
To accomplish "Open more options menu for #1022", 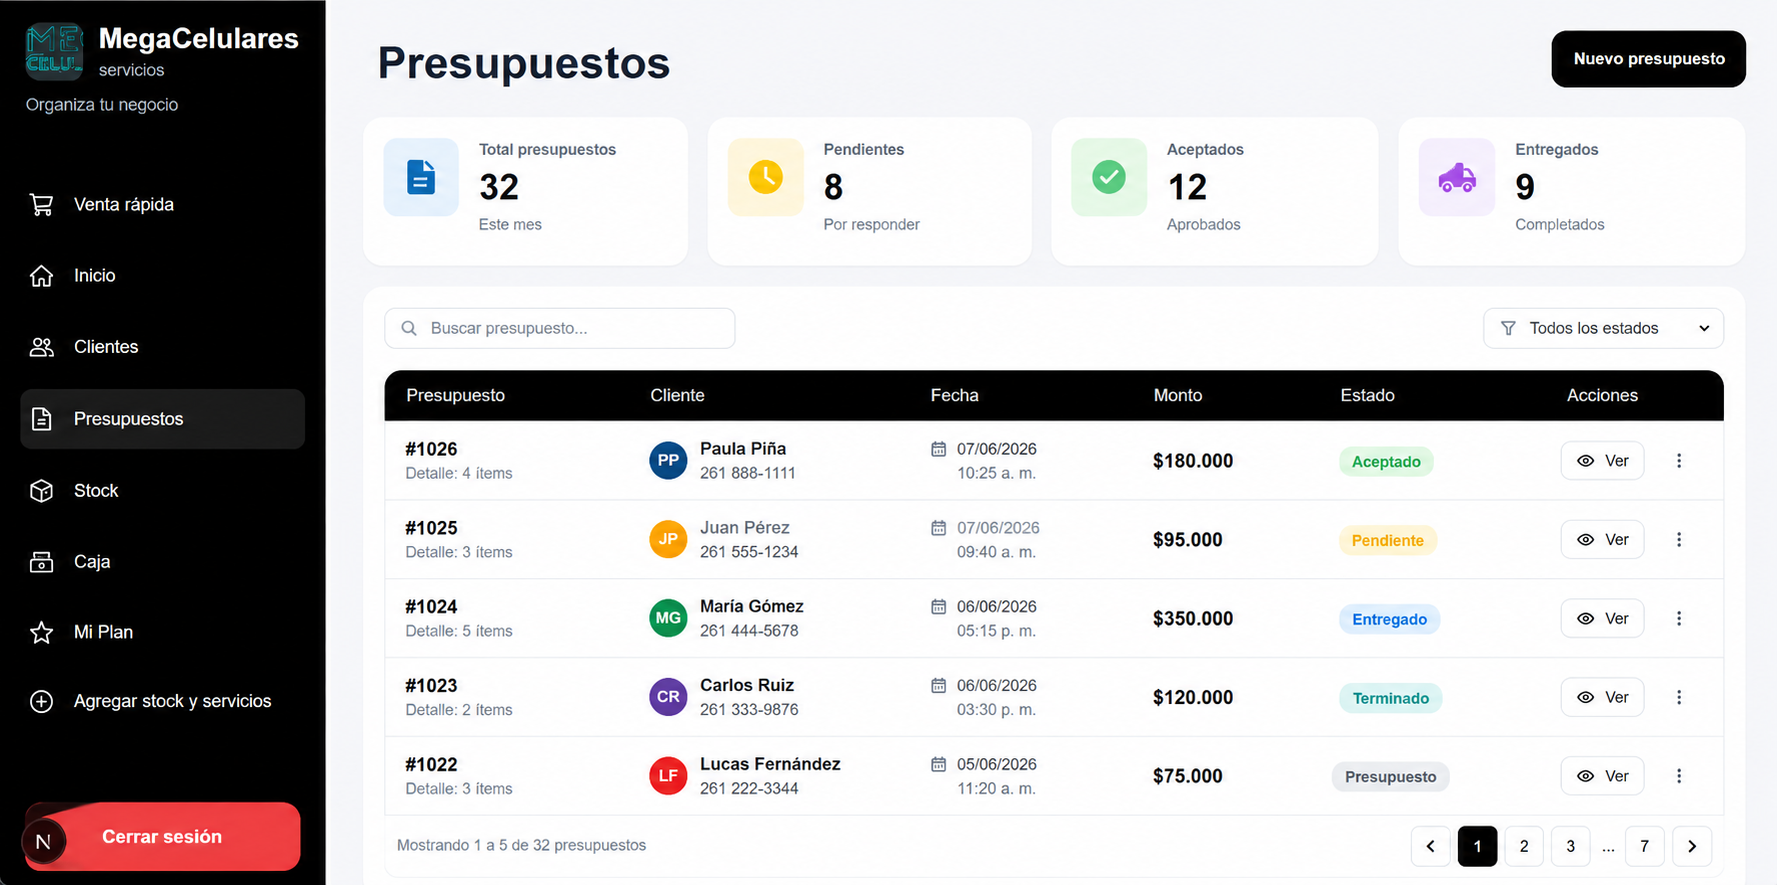I will pyautogui.click(x=1679, y=776).
